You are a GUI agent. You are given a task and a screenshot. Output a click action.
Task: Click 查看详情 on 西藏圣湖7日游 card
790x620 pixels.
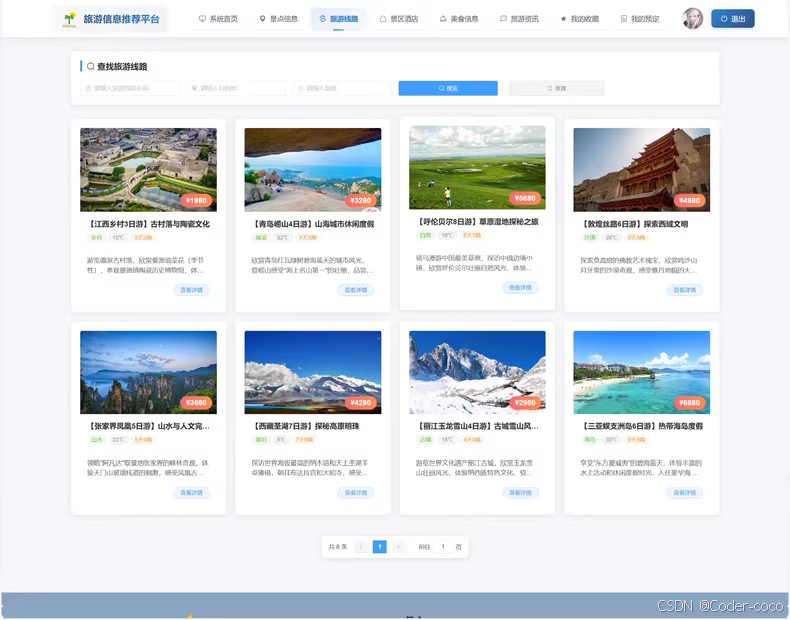(x=356, y=493)
